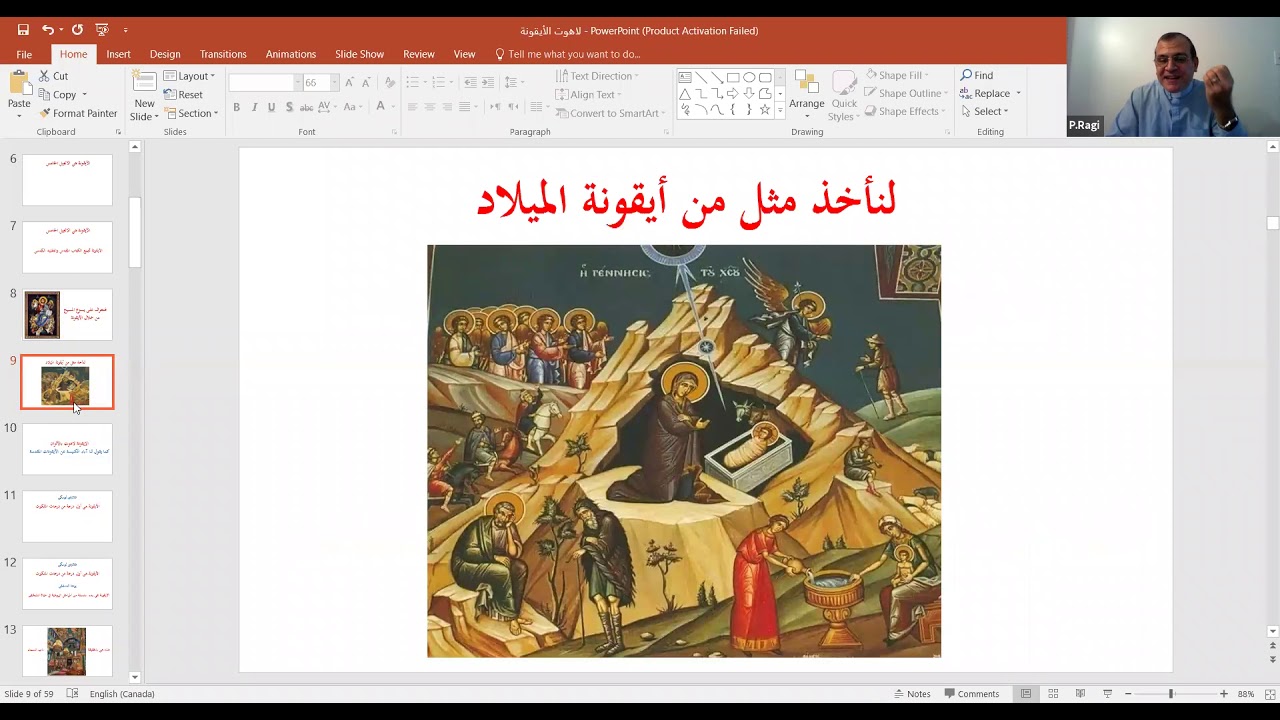Toggle strikethrough formatting
This screenshot has height=720, width=1280.
click(x=307, y=107)
